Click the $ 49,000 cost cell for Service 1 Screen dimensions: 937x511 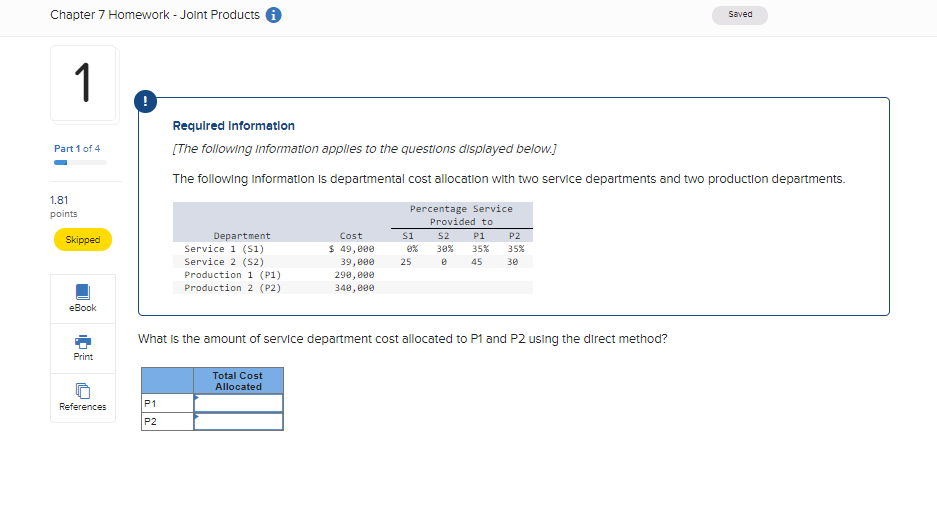point(351,249)
